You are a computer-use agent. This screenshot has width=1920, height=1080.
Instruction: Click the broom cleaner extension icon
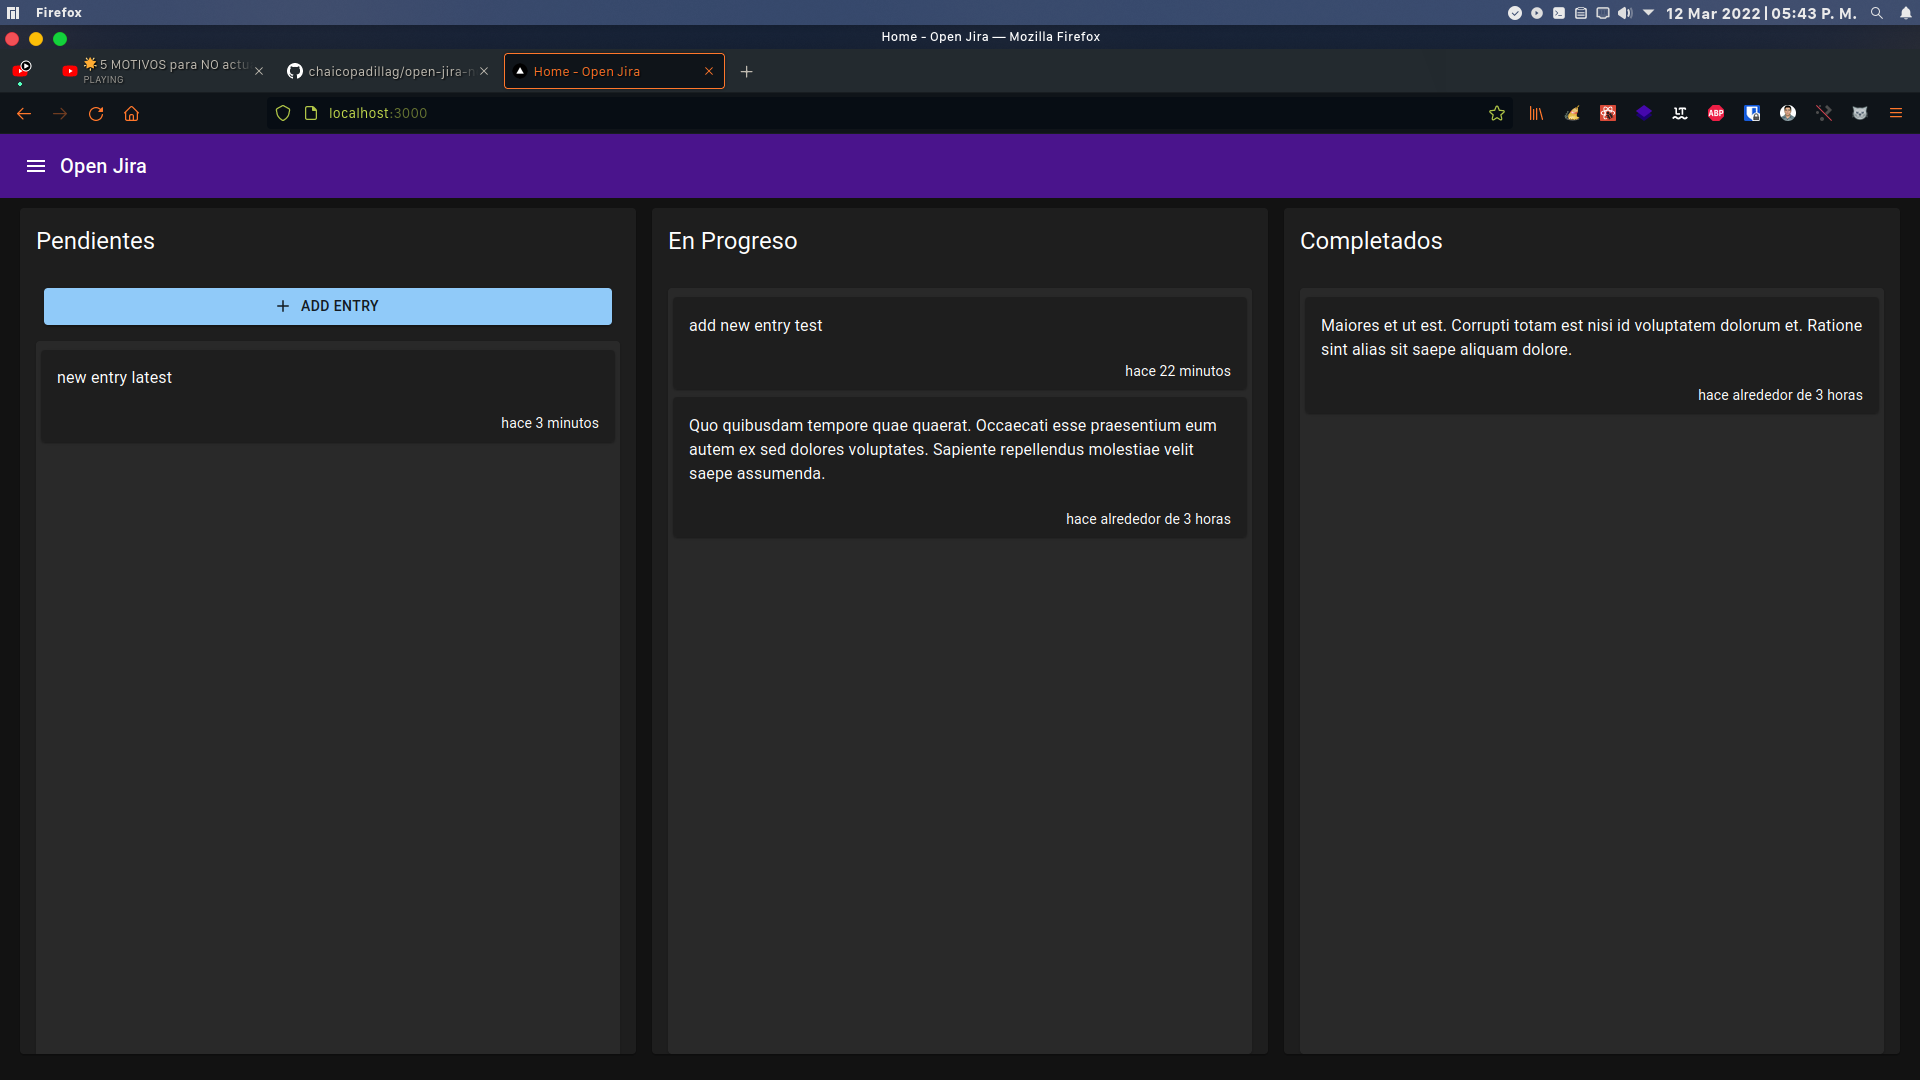click(1572, 114)
